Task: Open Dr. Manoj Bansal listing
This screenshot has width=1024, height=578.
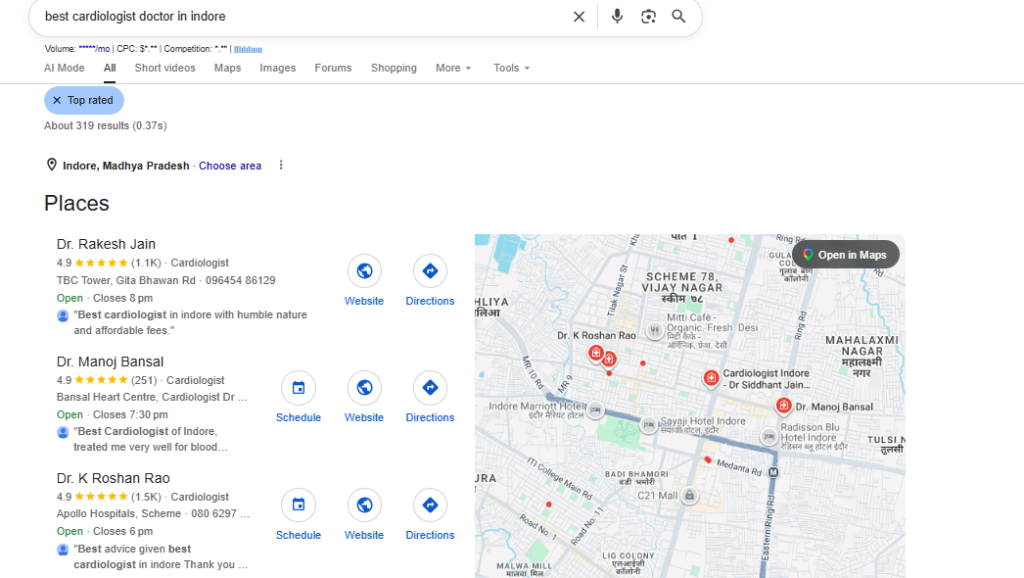Action: point(110,362)
